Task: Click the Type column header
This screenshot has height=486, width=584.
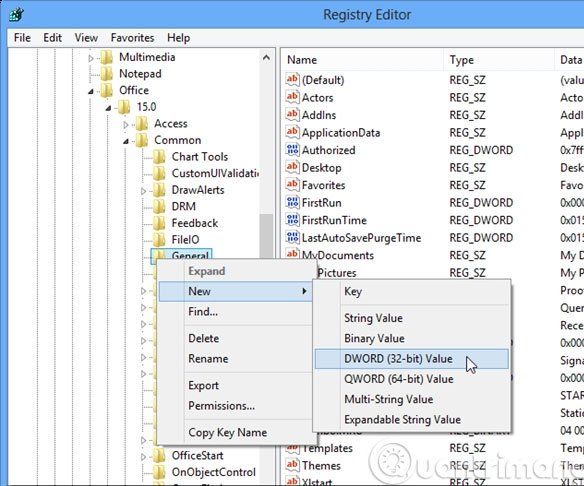Action: coord(461,60)
